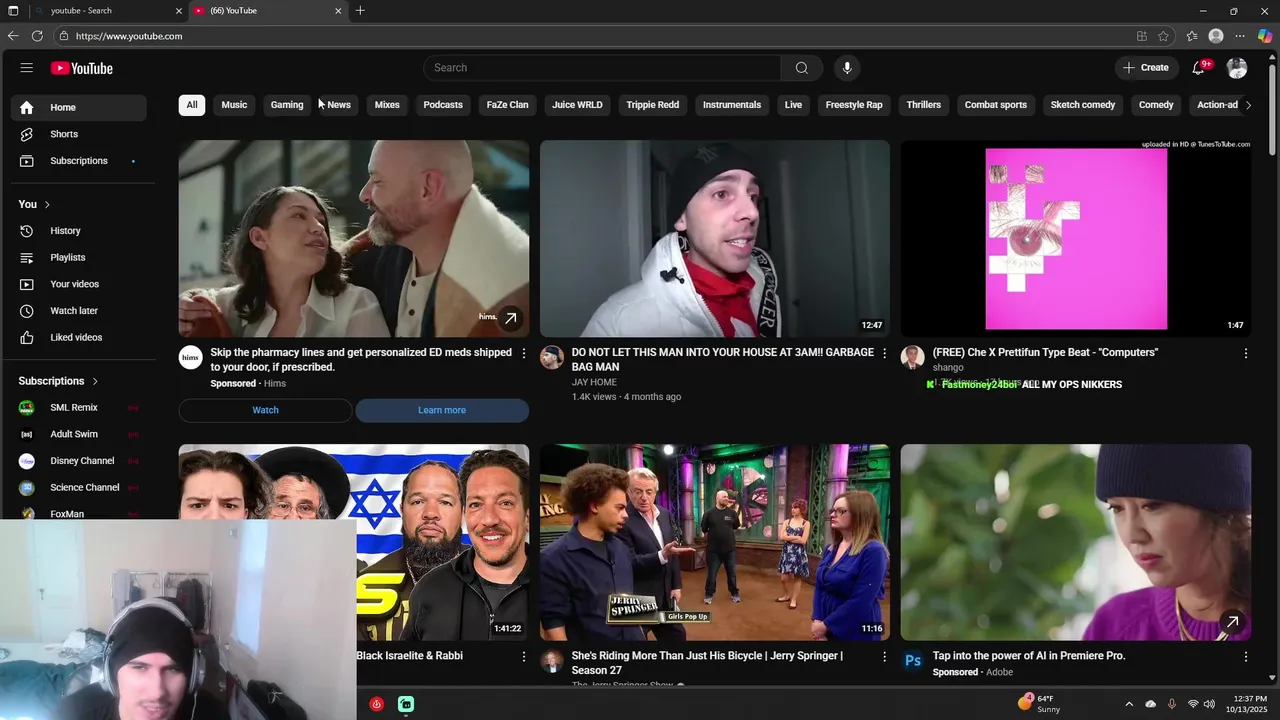This screenshot has width=1280, height=720.
Task: Open options for Che X Prettifun video
Action: [1245, 353]
